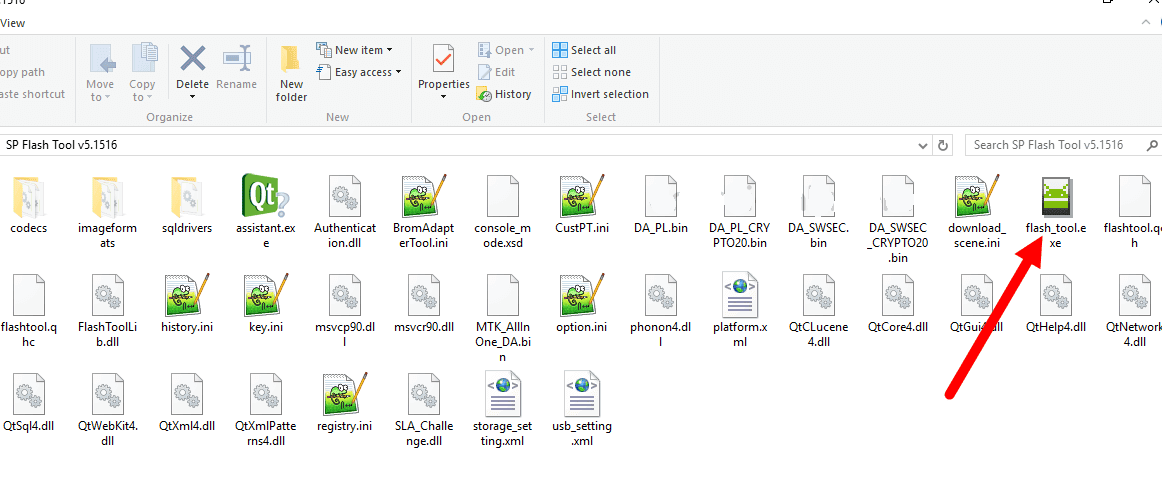The image size is (1162, 486).
Task: Select CustPT.ini file
Action: click(x=582, y=206)
